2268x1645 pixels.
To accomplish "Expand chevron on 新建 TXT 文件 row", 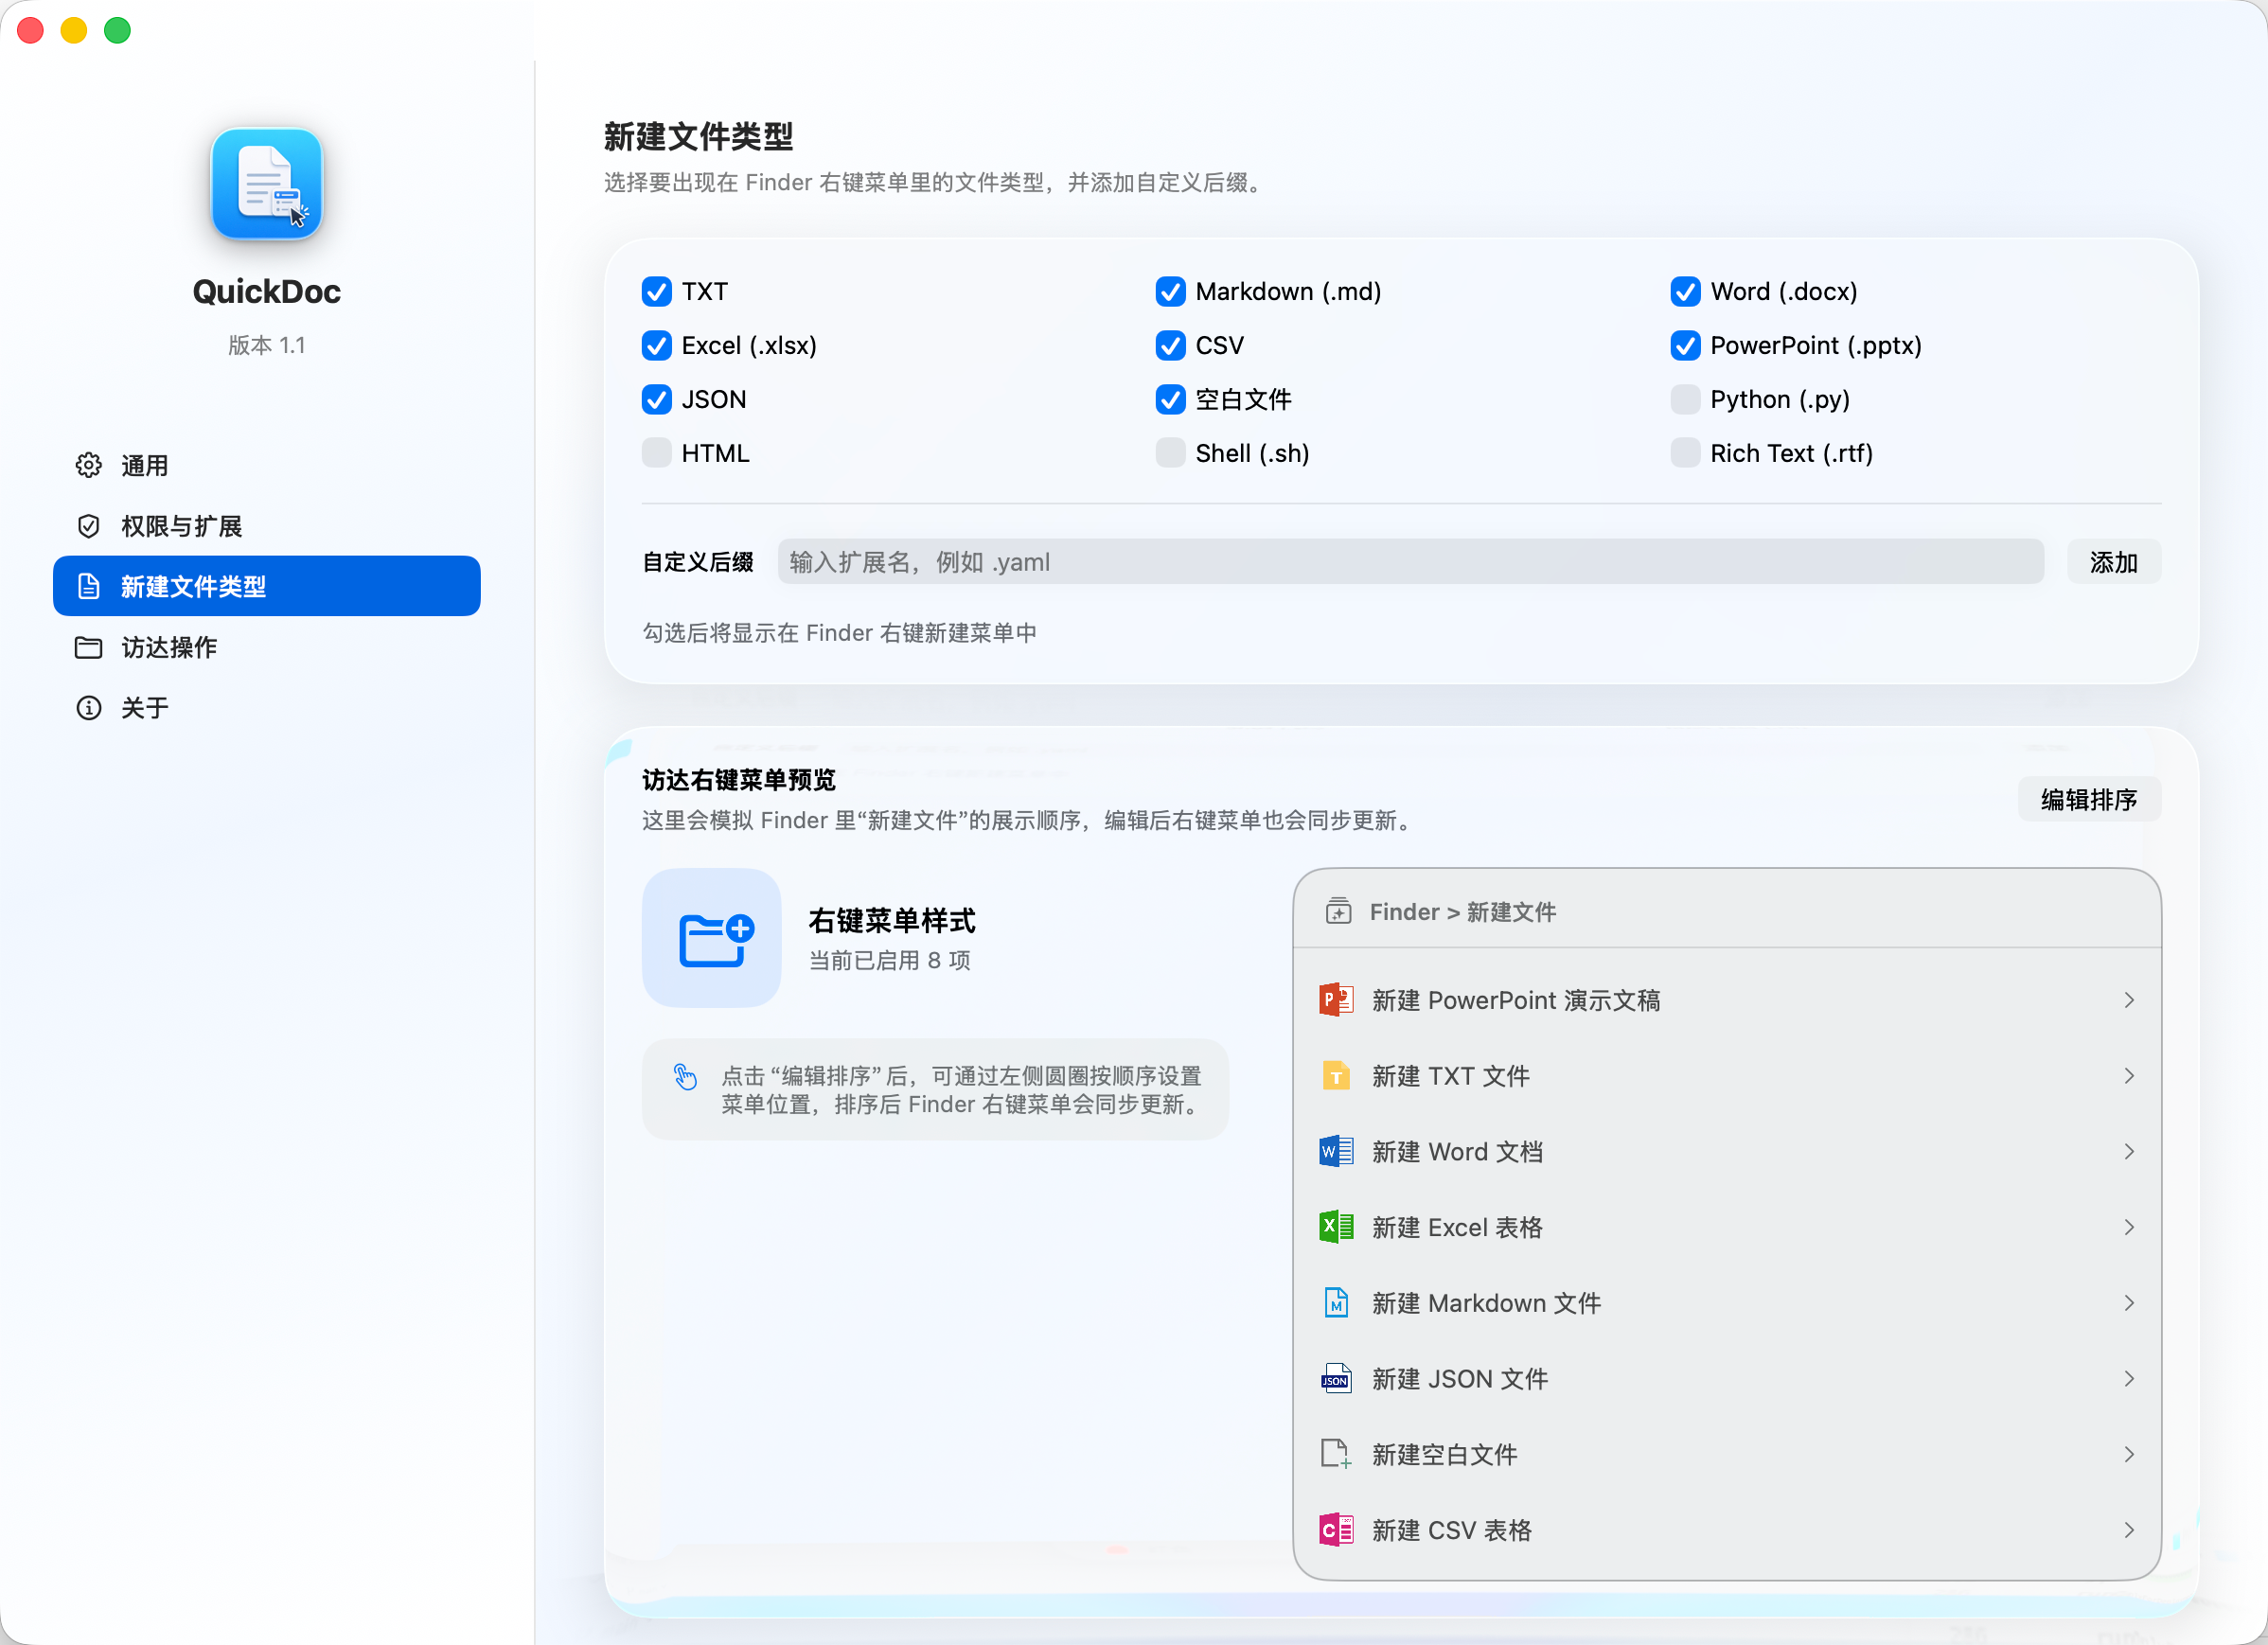I will (2130, 1076).
